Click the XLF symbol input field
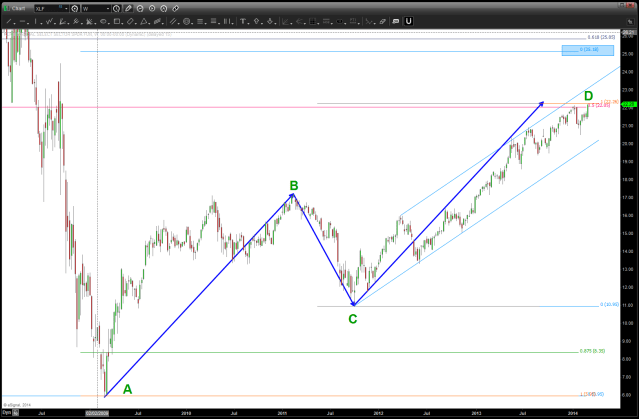Viewport: 639px width, 419px height. pos(46,8)
